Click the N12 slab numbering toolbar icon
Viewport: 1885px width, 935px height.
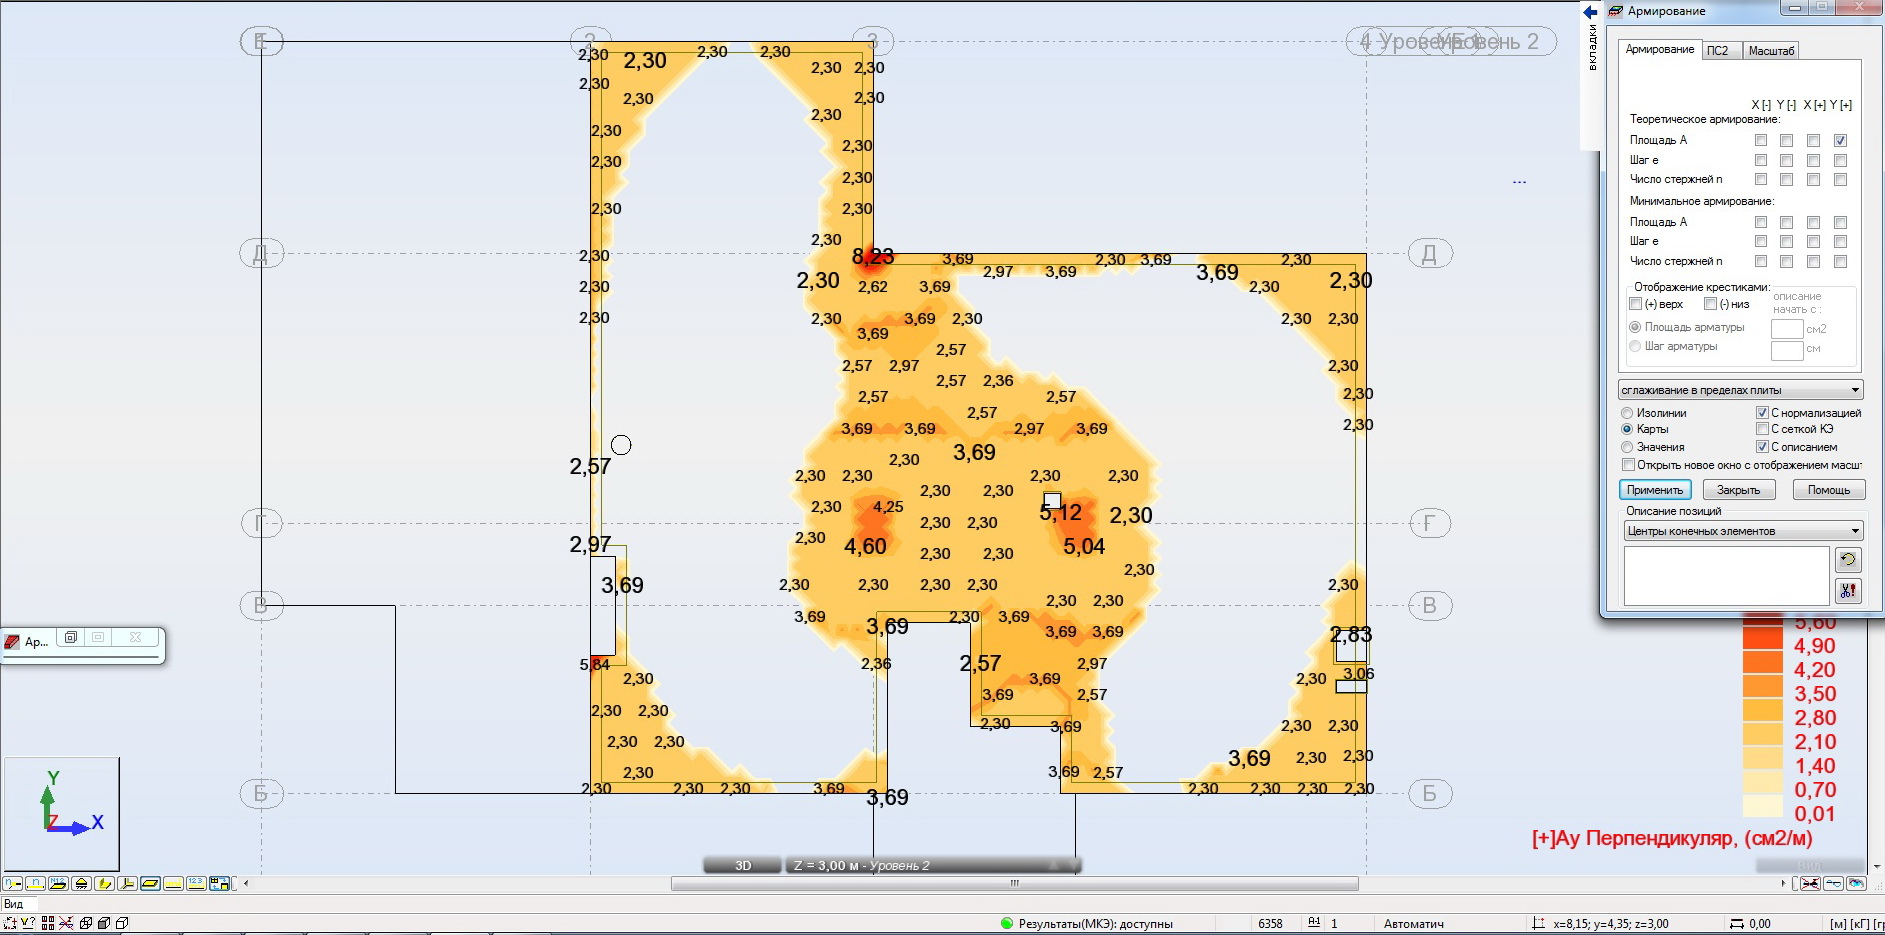(x=58, y=884)
